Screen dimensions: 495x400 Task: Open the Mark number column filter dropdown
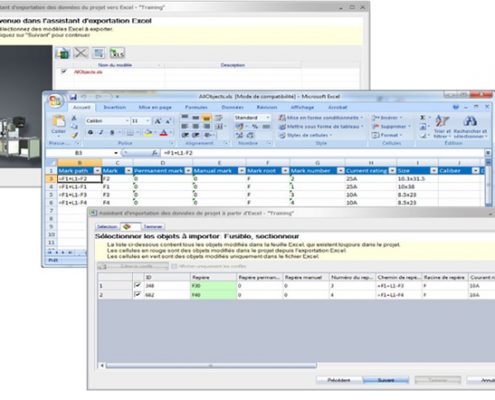coord(341,171)
